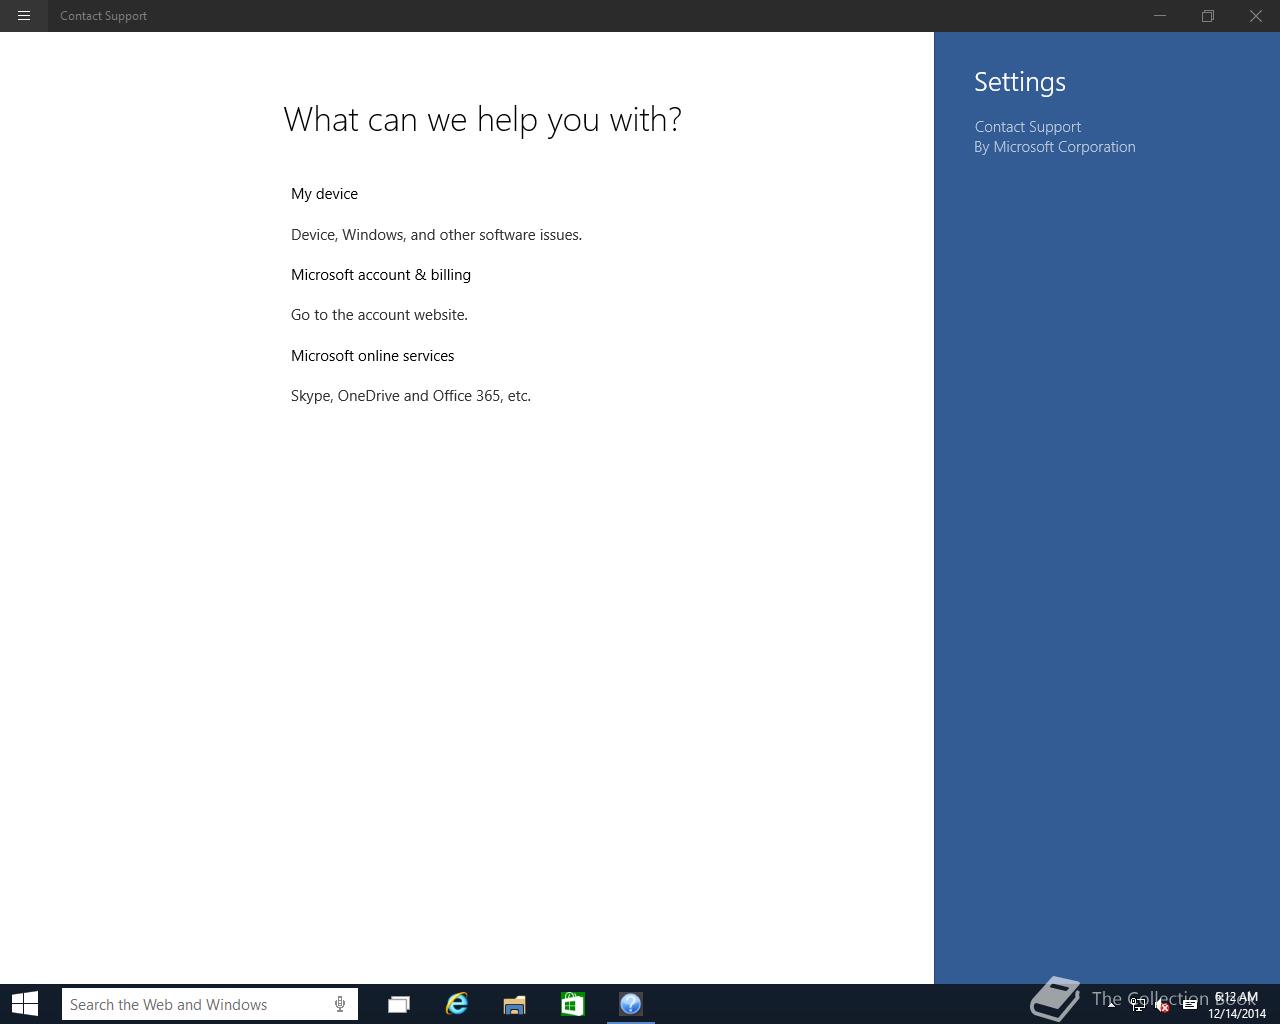
Task: Click 'Contact Support' text in Settings pane
Action: pos(1028,127)
